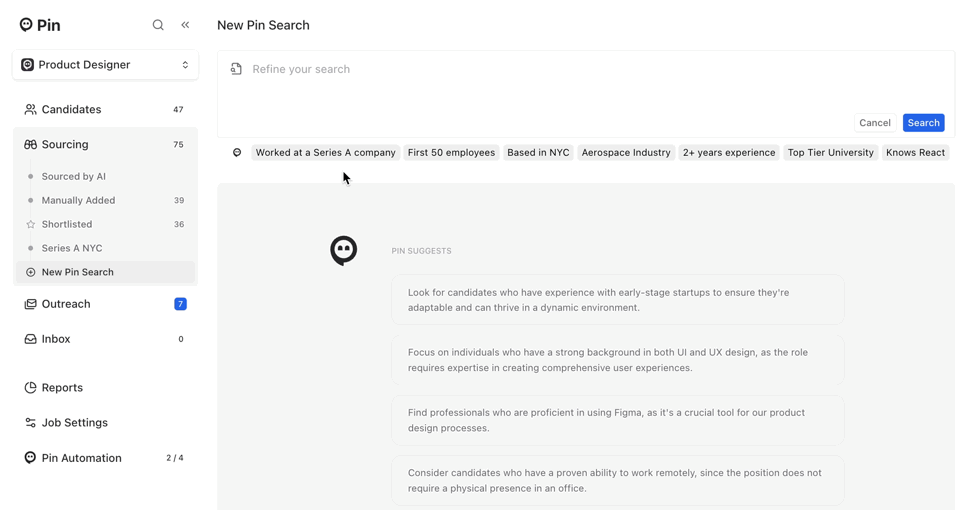Screen dimensions: 960x510
Task: Collapse the sidebar with double-chevron icon
Action: 185,25
